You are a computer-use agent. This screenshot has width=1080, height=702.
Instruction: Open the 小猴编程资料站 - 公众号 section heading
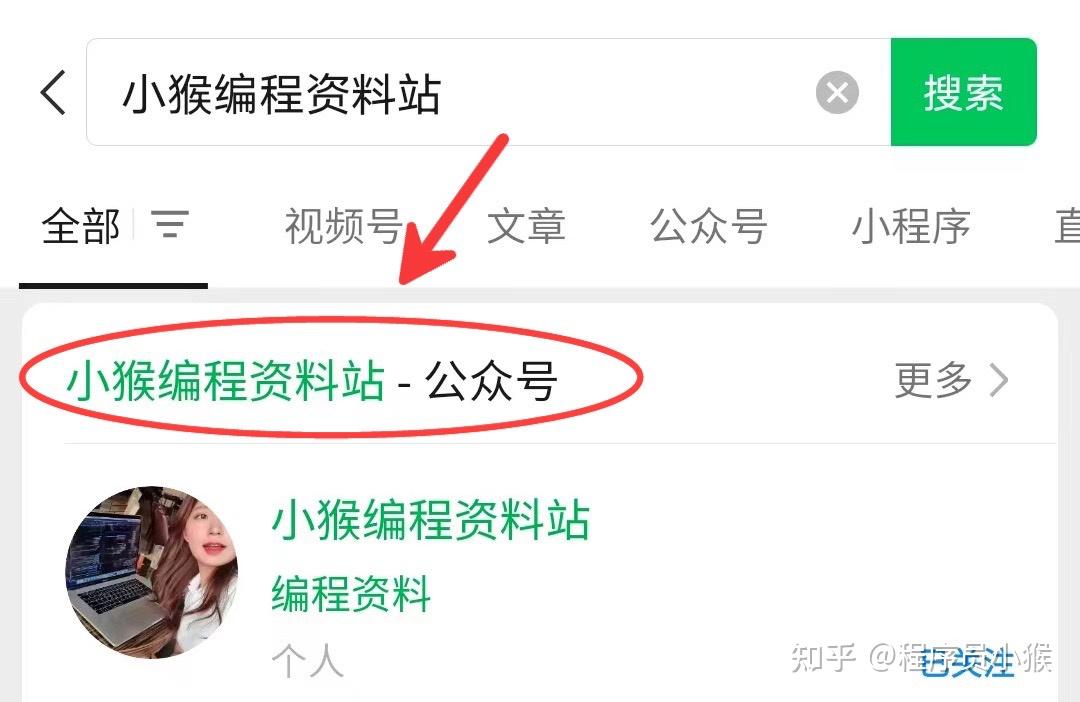click(x=312, y=380)
